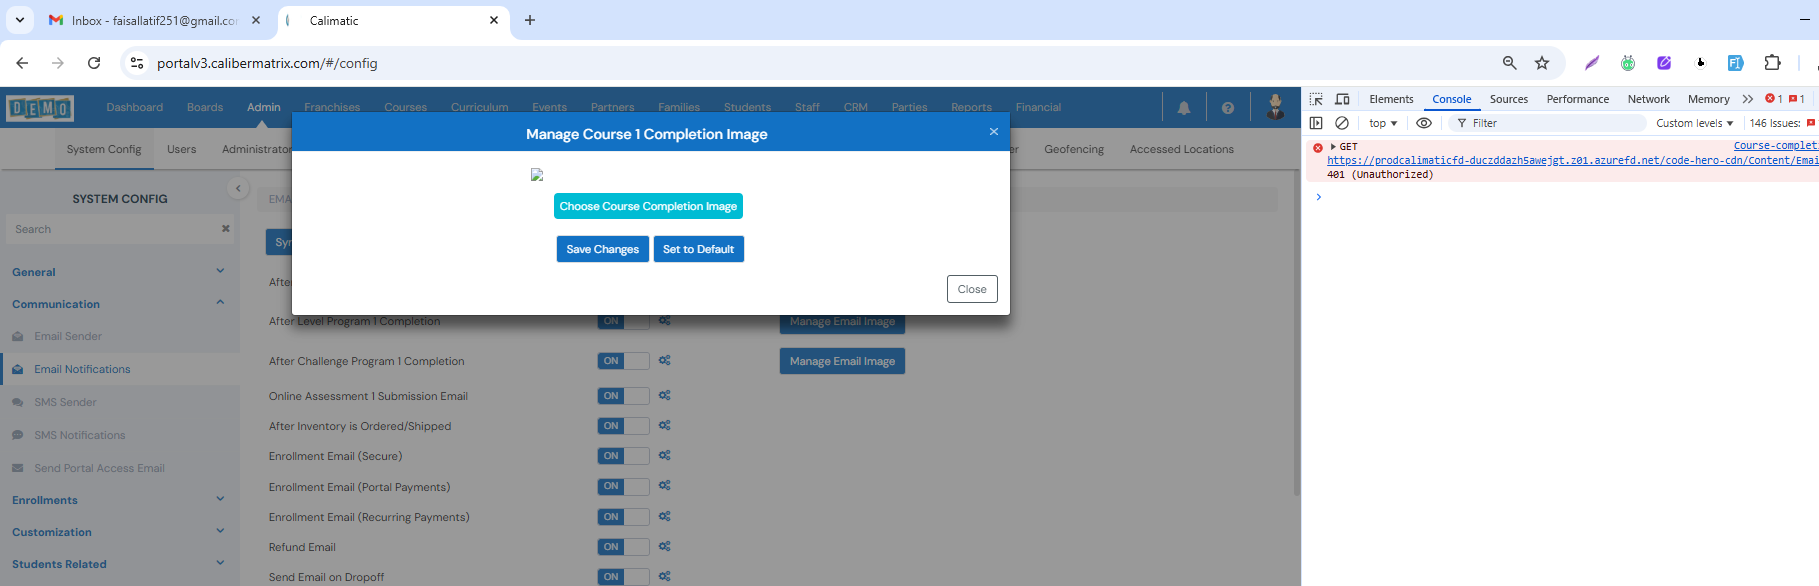
Task: Open settings gears for Enrollment Email (Portal Payments)
Action: 665,486
